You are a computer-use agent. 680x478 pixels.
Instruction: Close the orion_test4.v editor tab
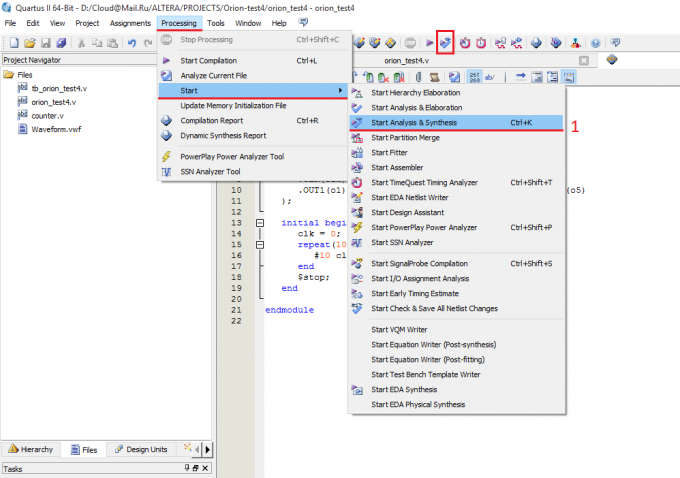(x=584, y=60)
